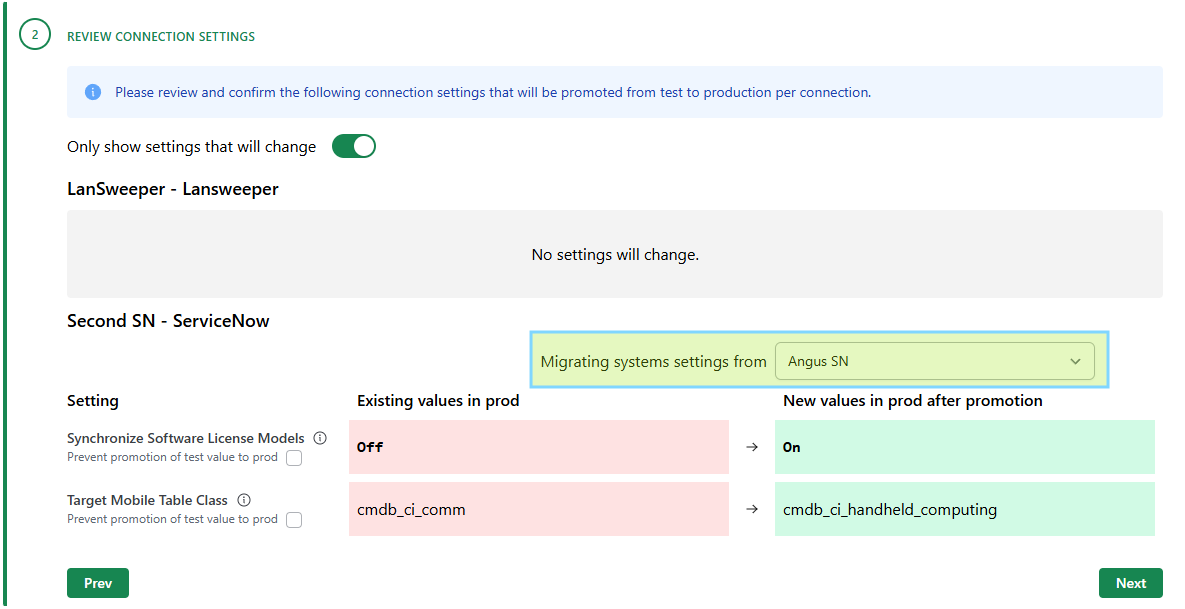
Task: Open the Angus SN migration source dropdown
Action: (934, 361)
